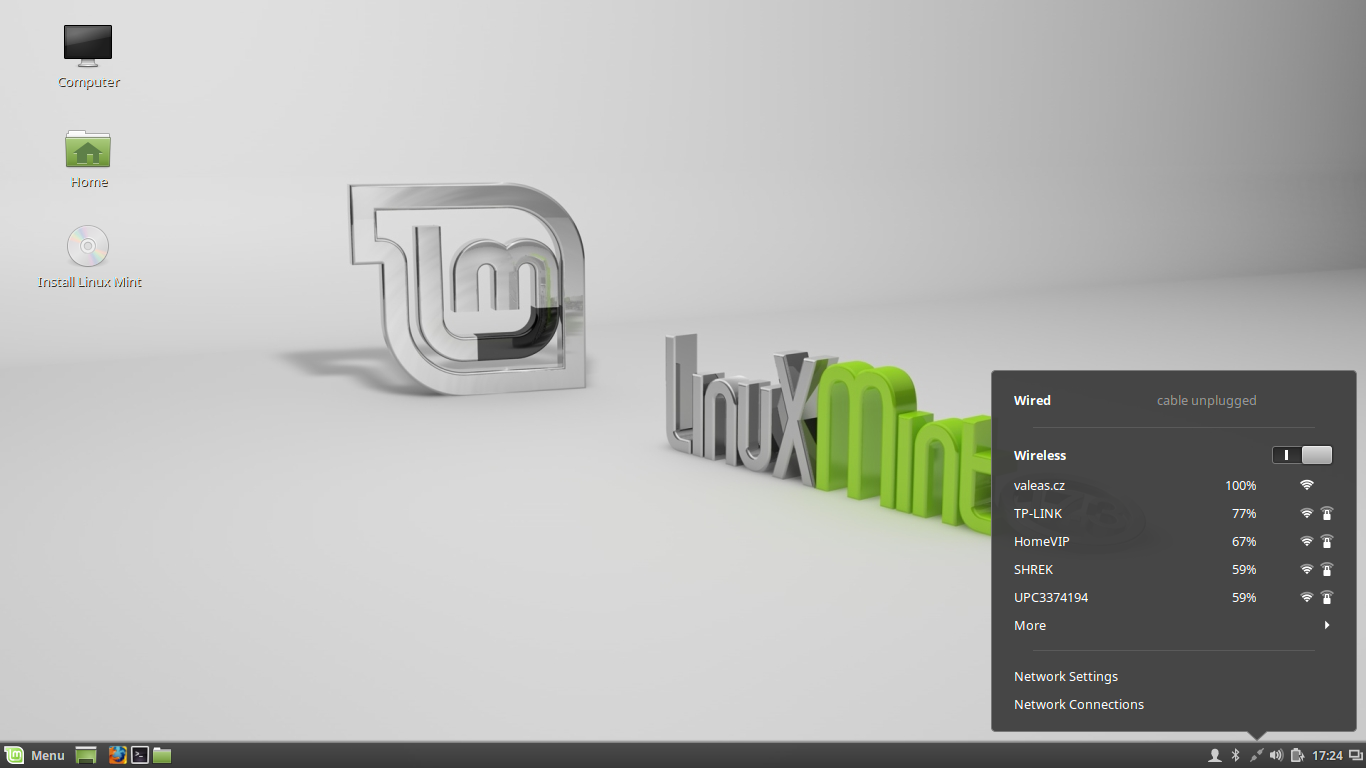Connect to the valeas.cz network
Viewport: 1366px width, 768px height.
(x=1173, y=485)
